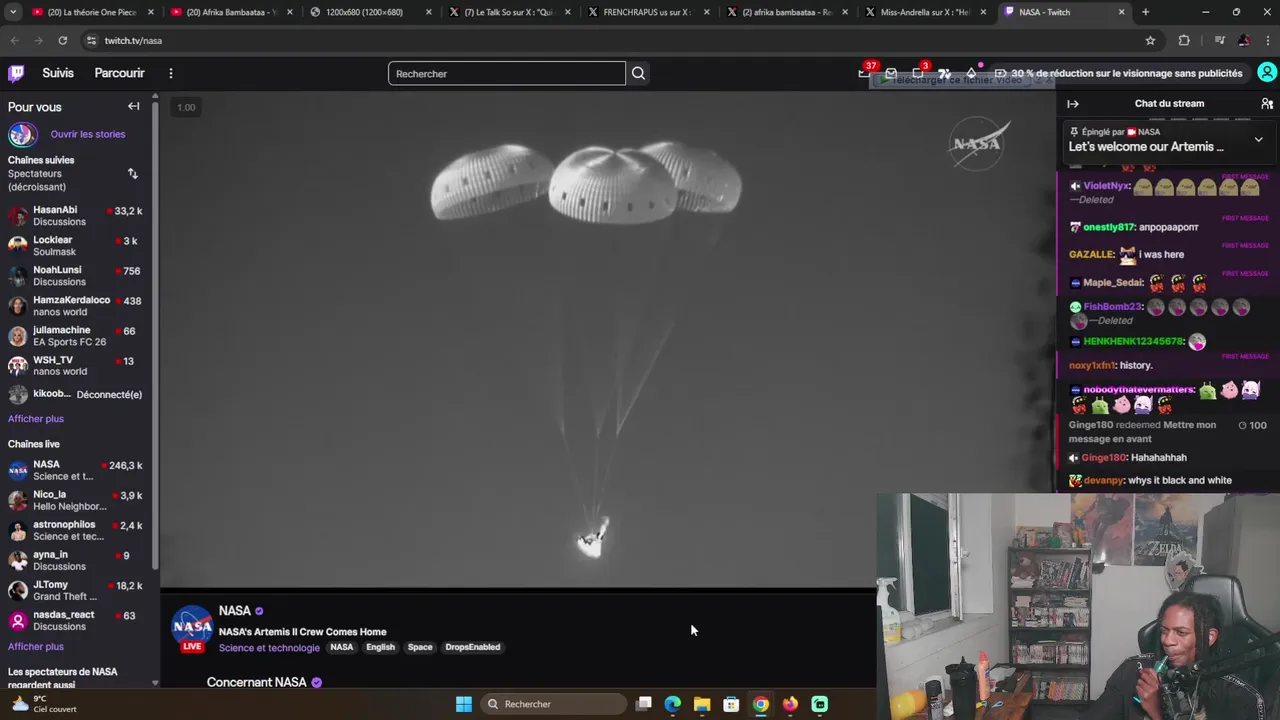Open Task View in the taskbar

(x=644, y=704)
